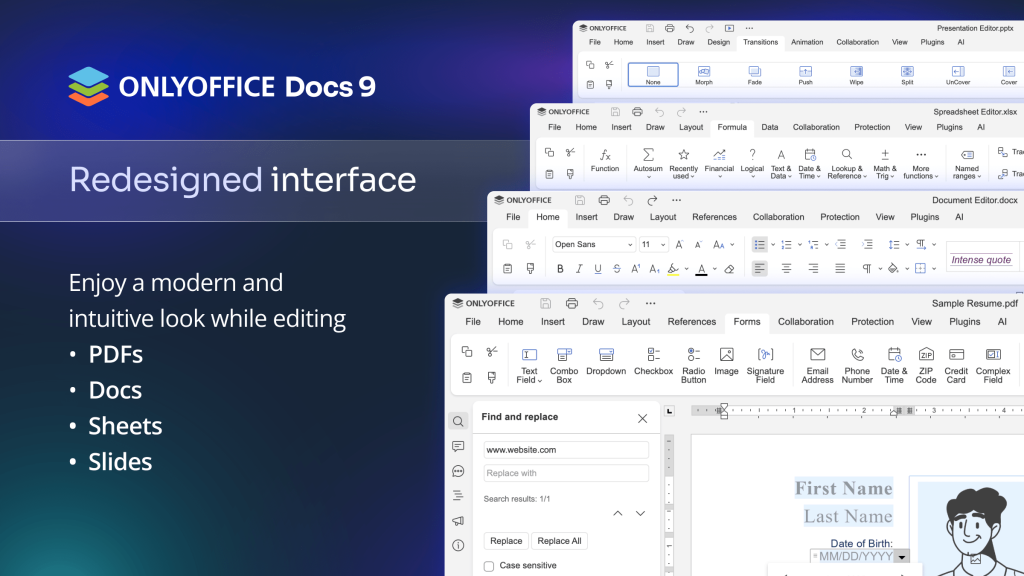The image size is (1024, 576).
Task: Click the Replace All button
Action: pyautogui.click(x=558, y=540)
